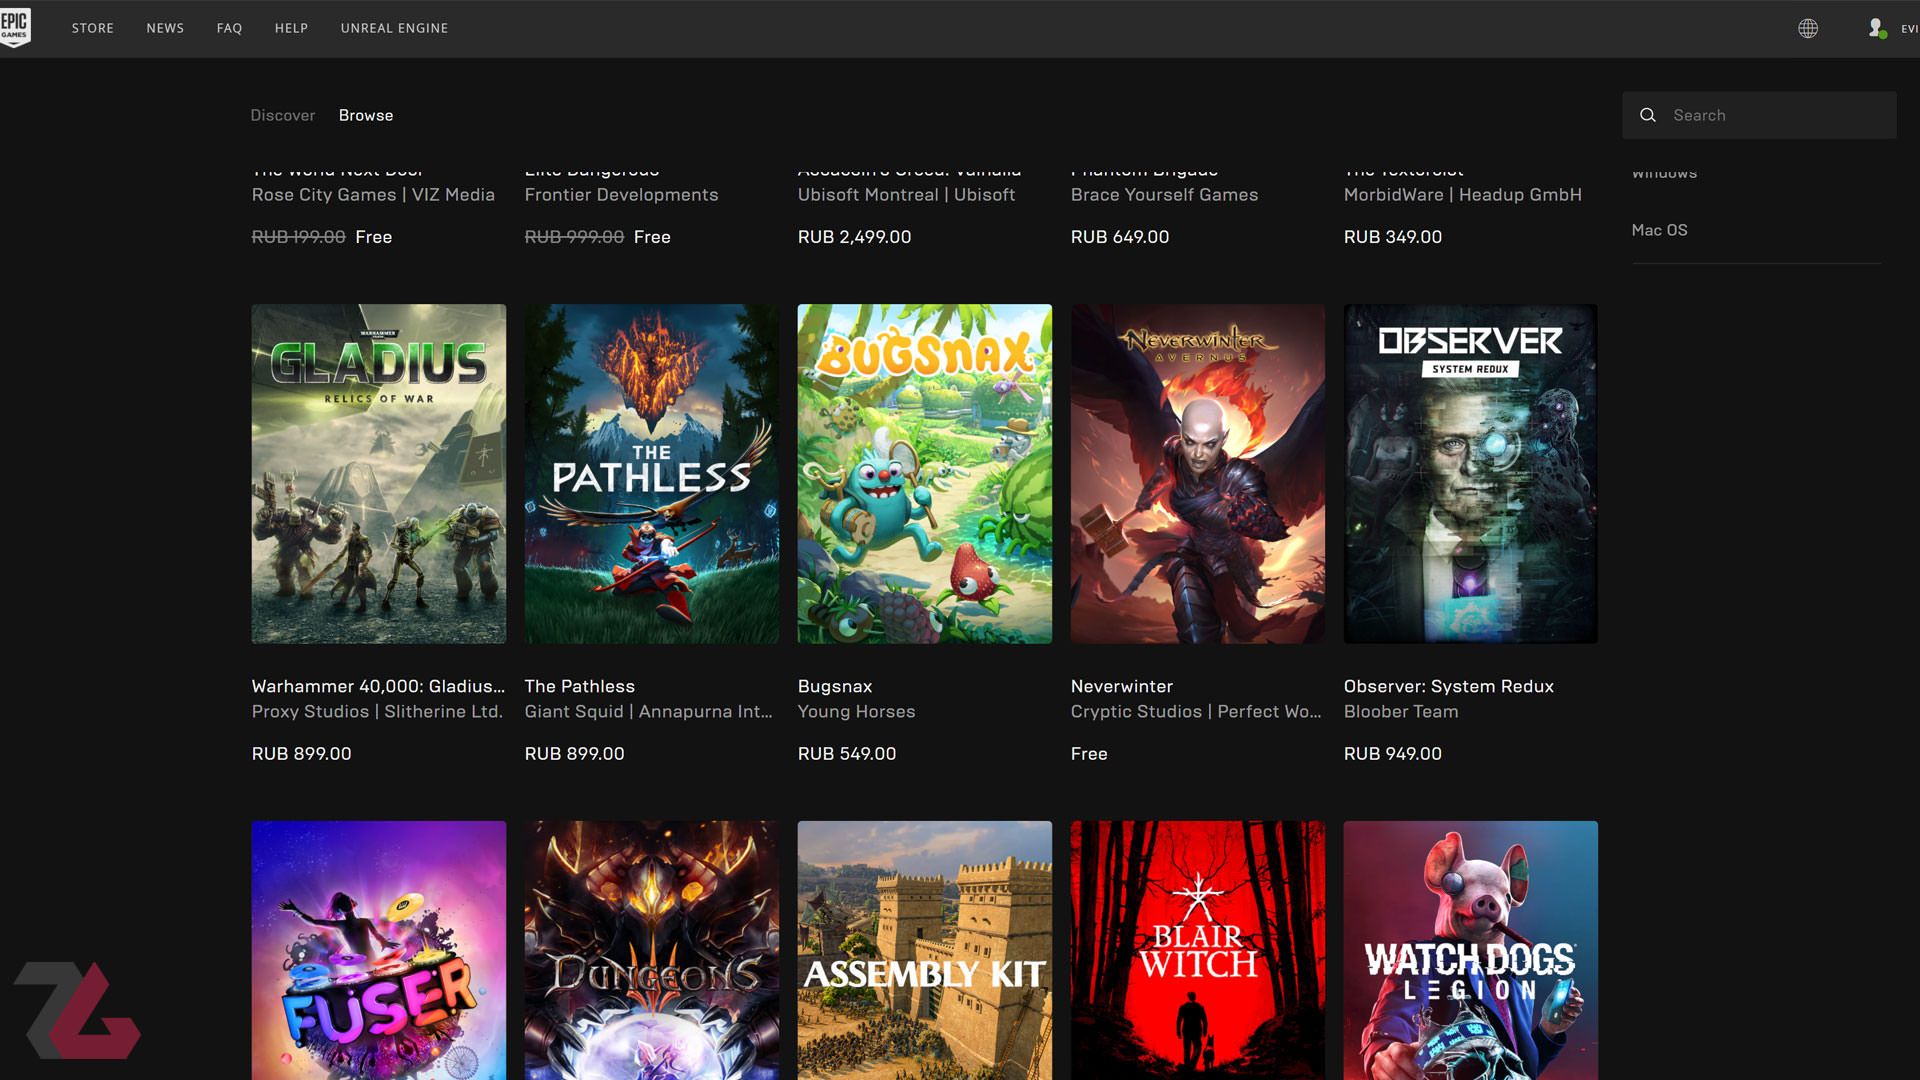Click the Neverwinter title text

pyautogui.click(x=1122, y=686)
